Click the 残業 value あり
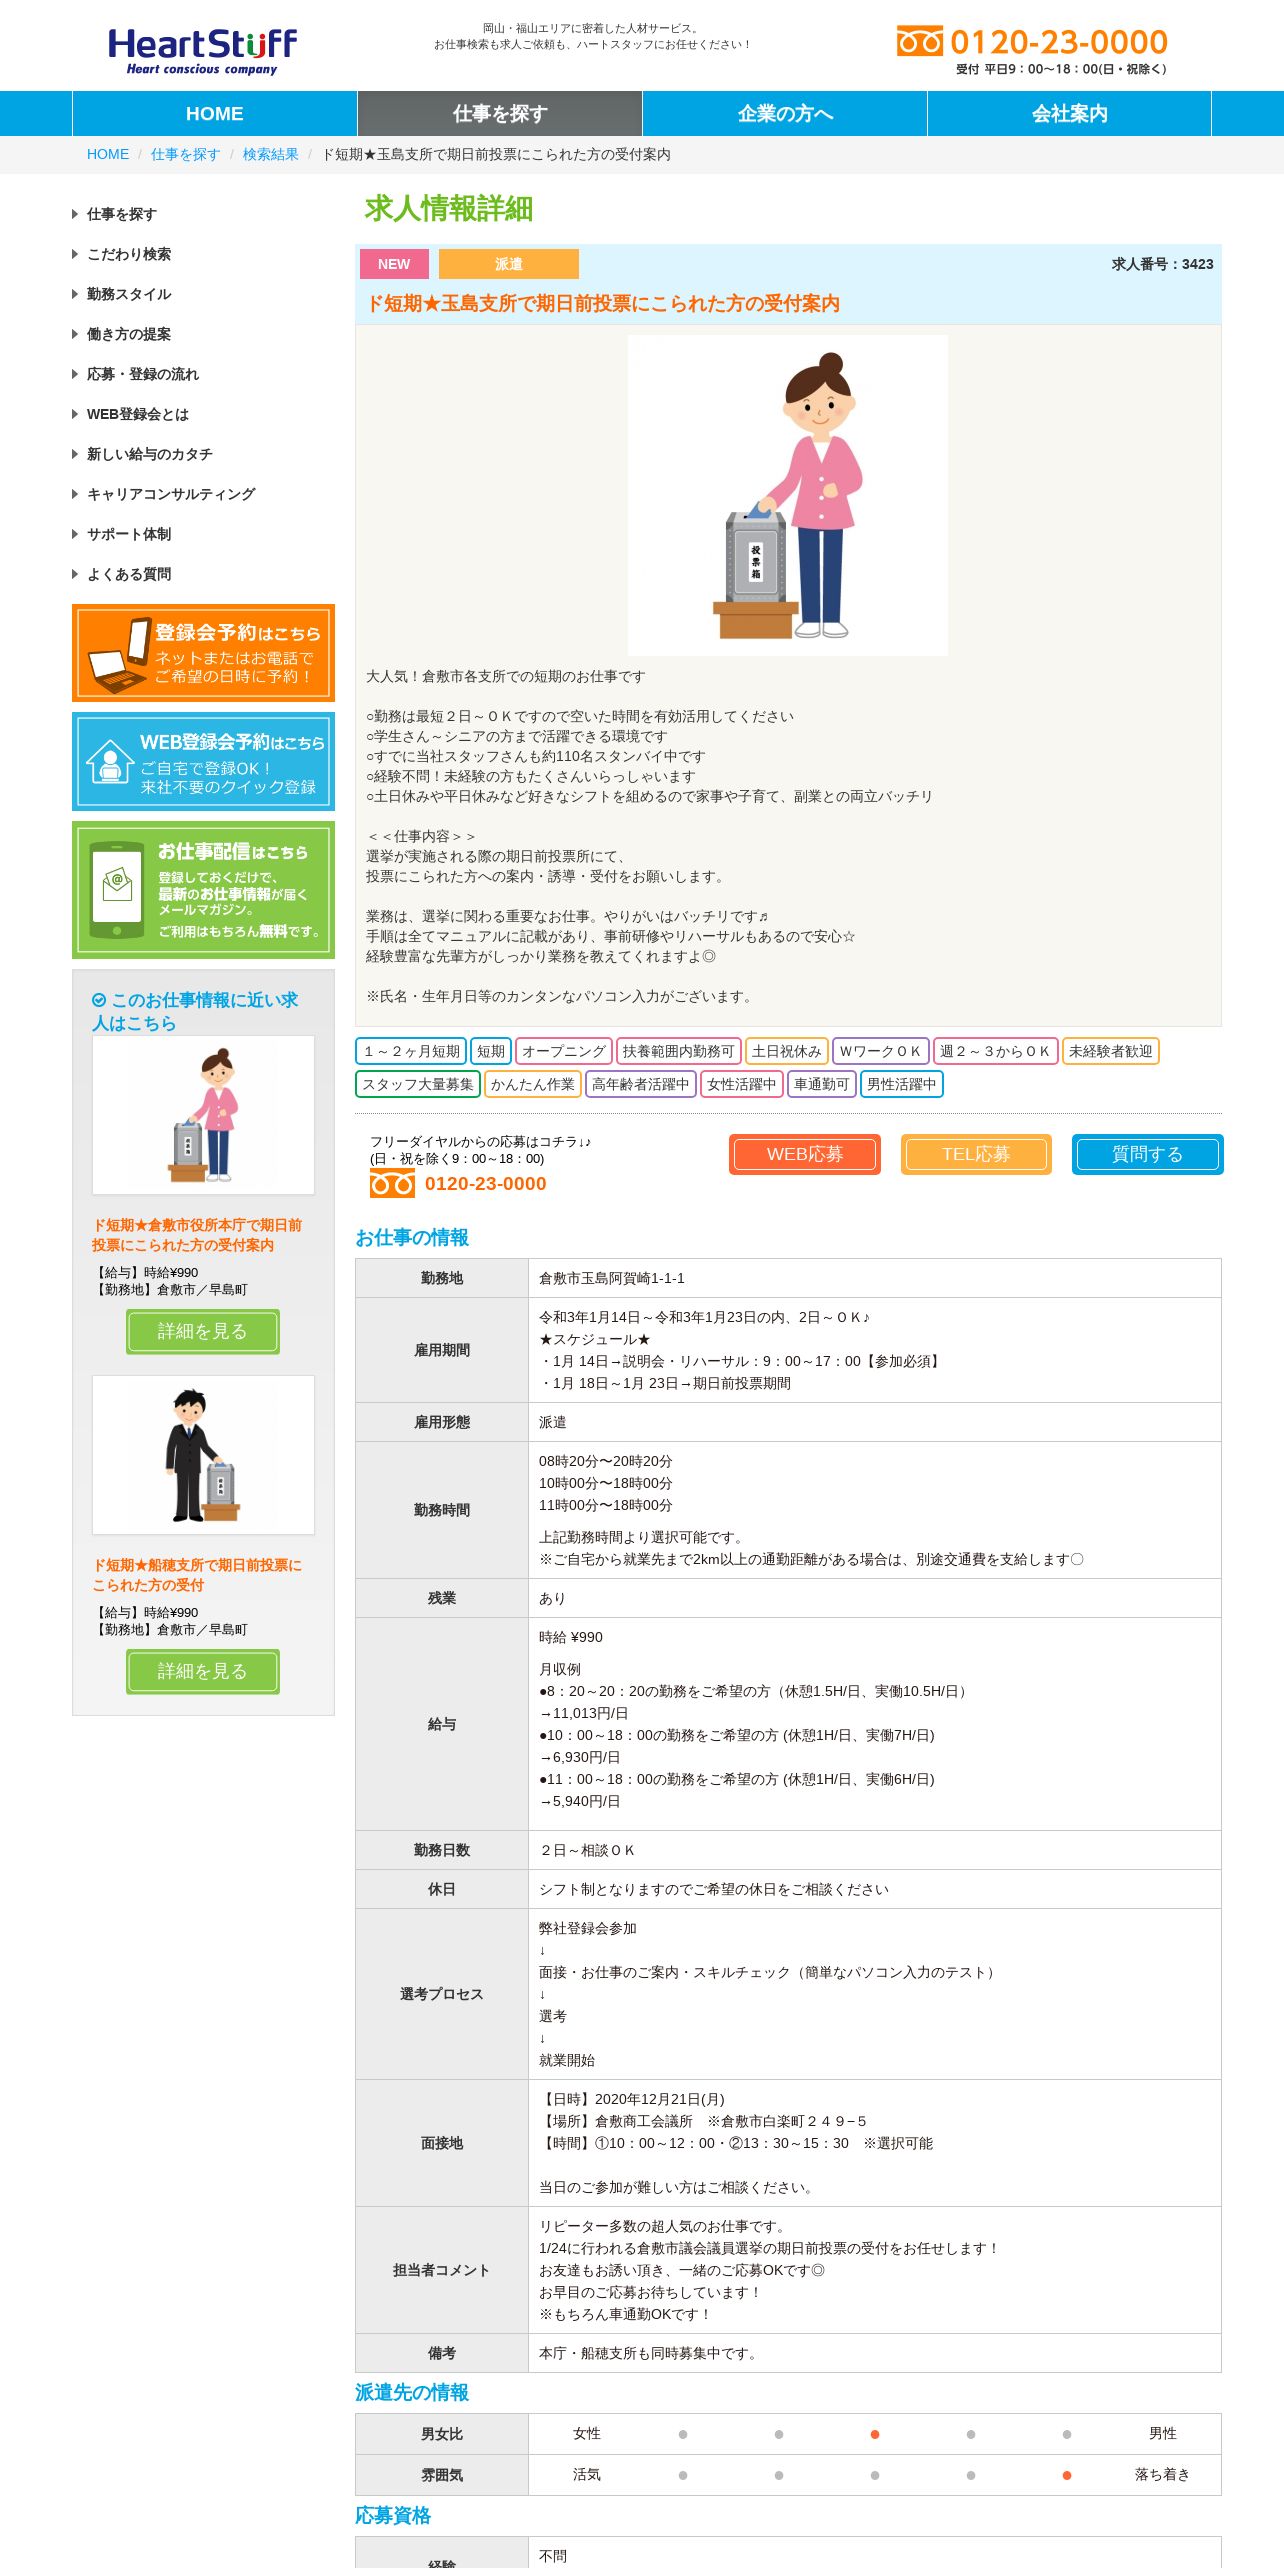 click(552, 1598)
